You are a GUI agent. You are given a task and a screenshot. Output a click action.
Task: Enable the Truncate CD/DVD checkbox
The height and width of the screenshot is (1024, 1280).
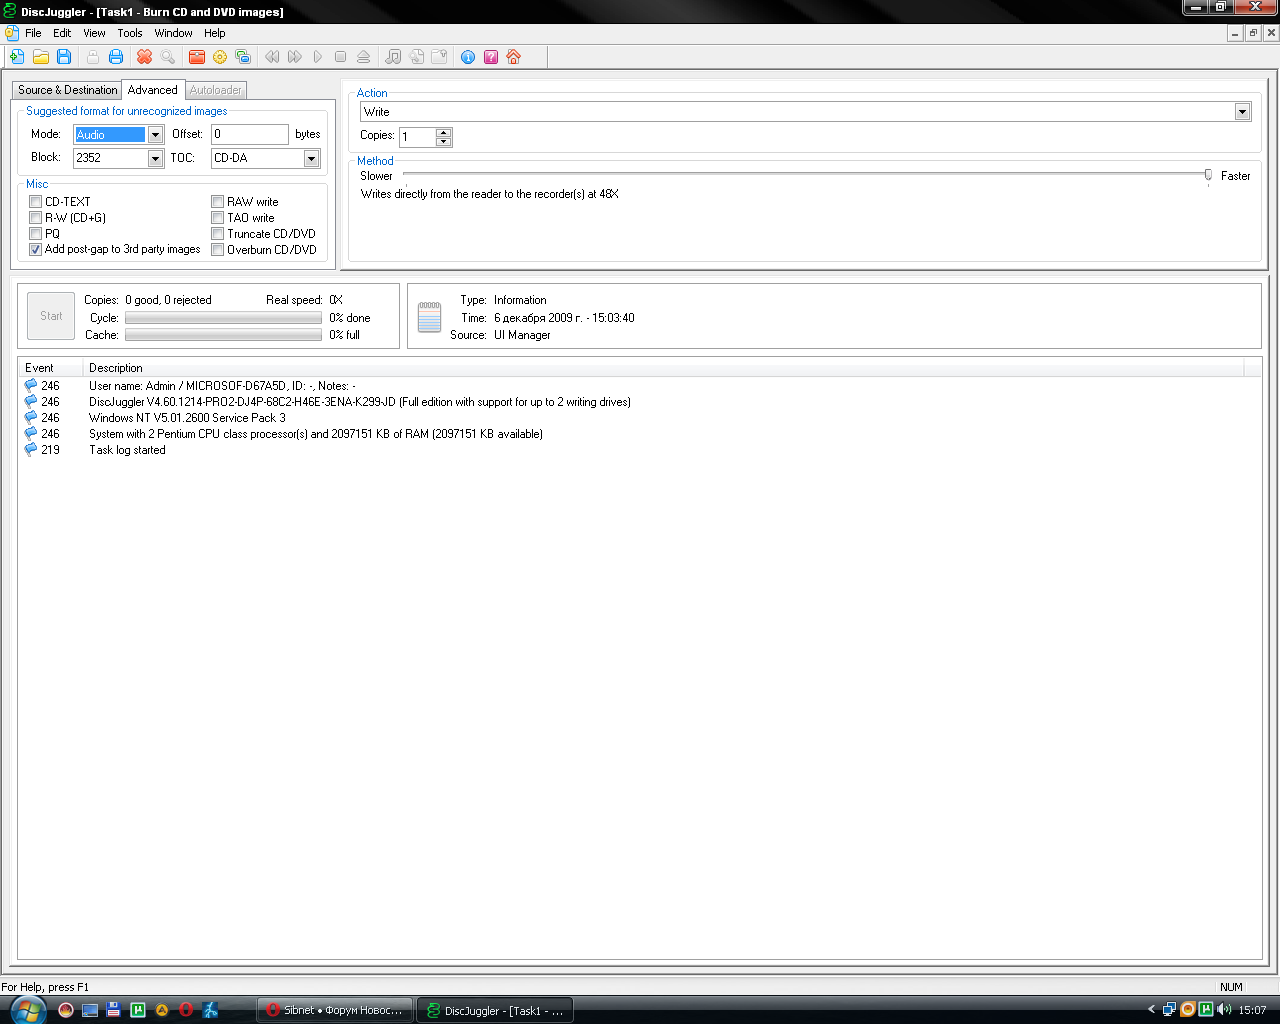(x=218, y=234)
